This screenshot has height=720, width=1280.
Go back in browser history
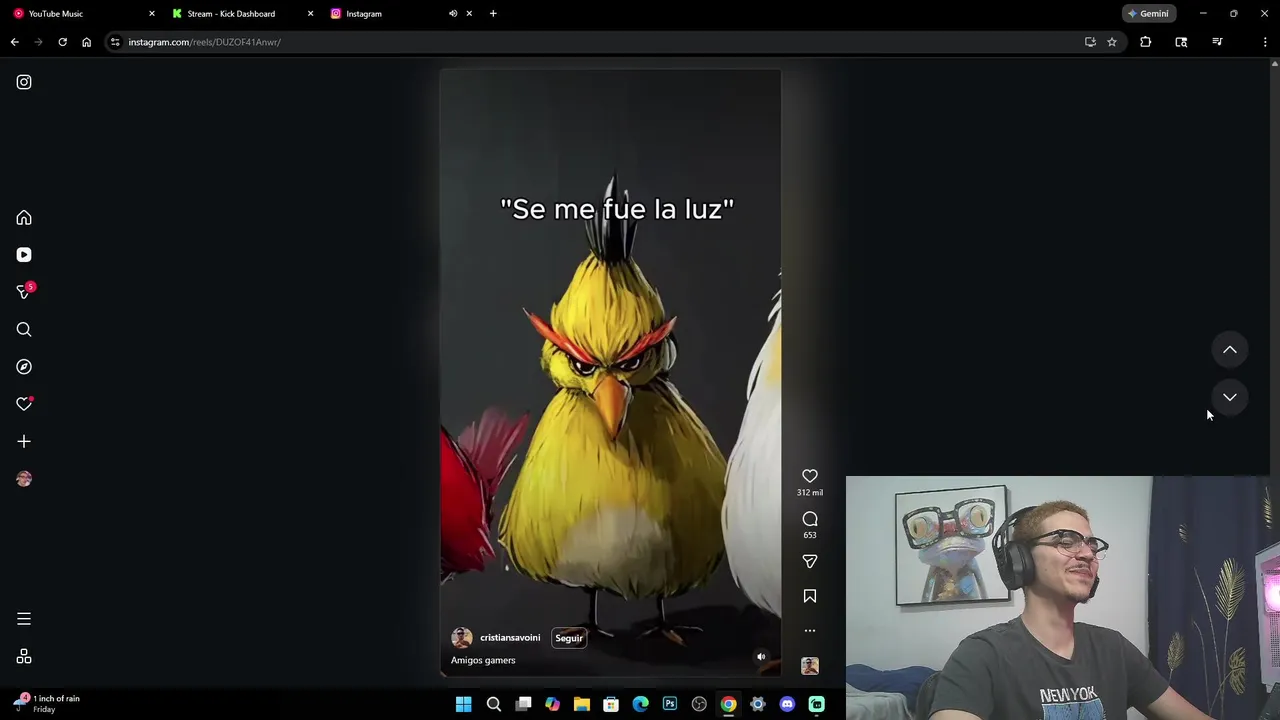pyautogui.click(x=15, y=42)
